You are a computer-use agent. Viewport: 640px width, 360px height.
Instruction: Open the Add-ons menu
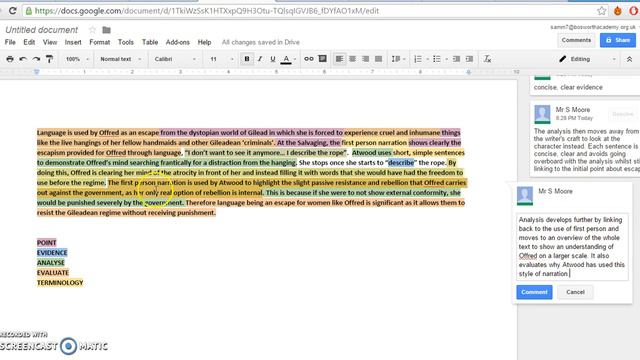click(x=178, y=42)
